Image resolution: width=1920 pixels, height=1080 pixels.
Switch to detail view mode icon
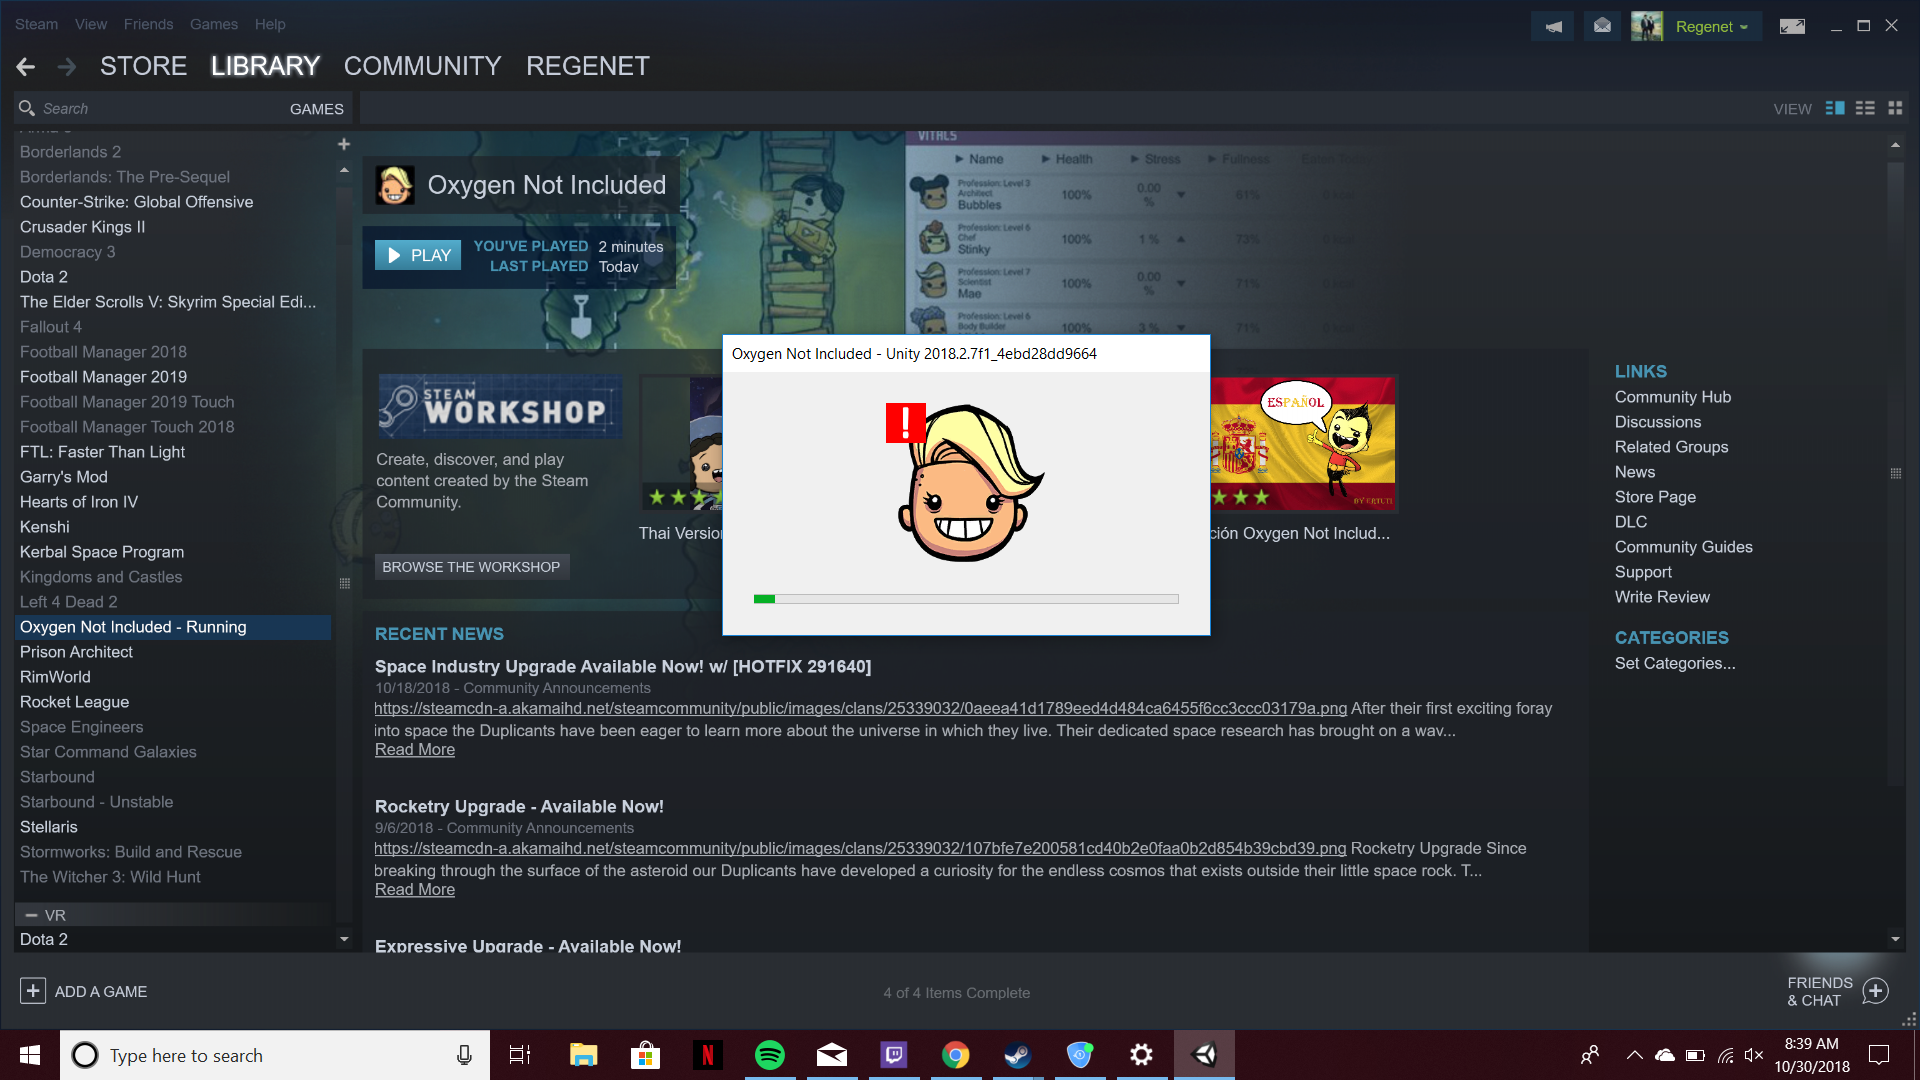click(1835, 108)
